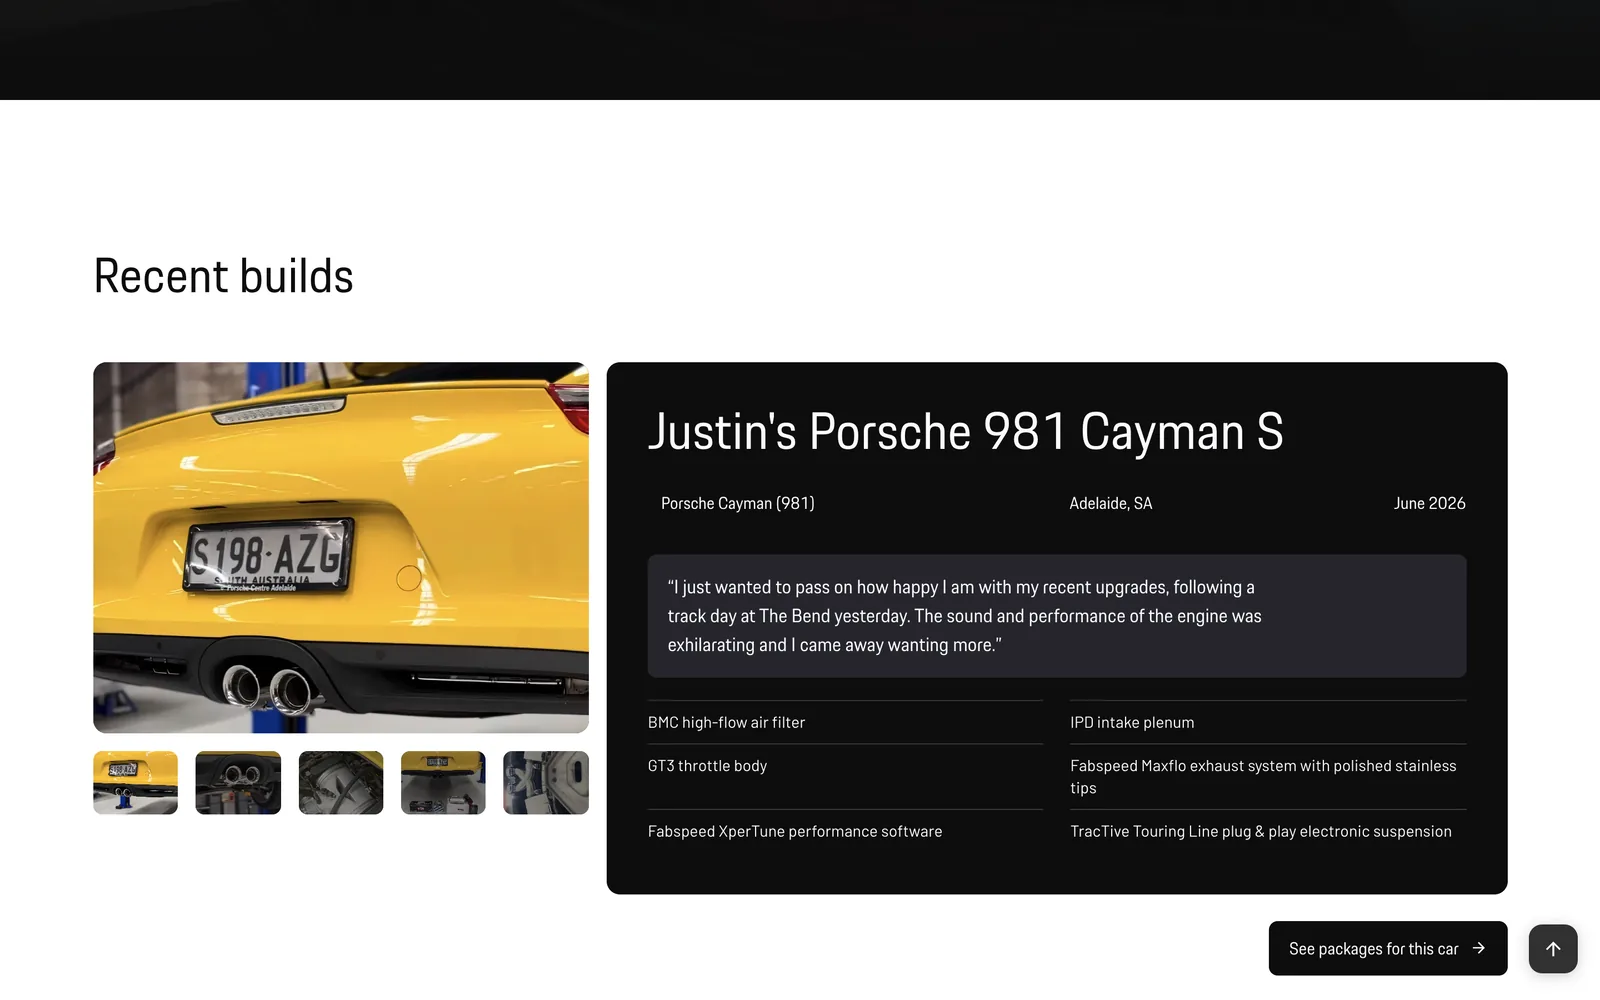
Task: Open the main yellow Porsche rear photo
Action: tap(341, 548)
